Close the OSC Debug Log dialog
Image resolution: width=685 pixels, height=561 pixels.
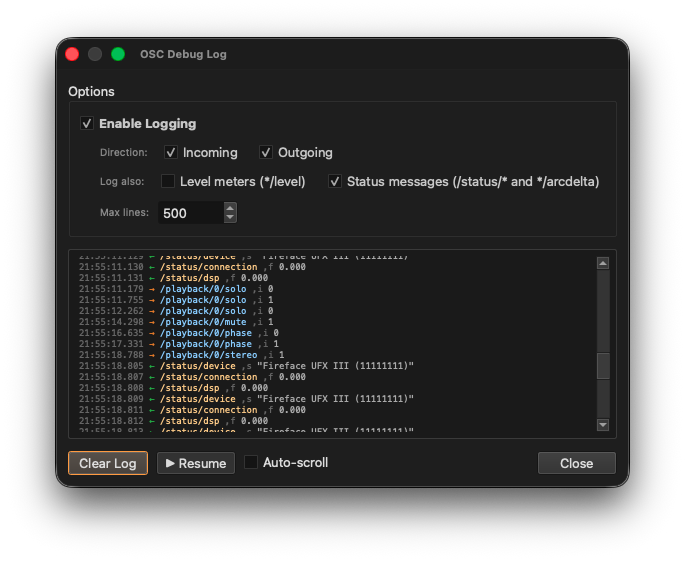577,463
